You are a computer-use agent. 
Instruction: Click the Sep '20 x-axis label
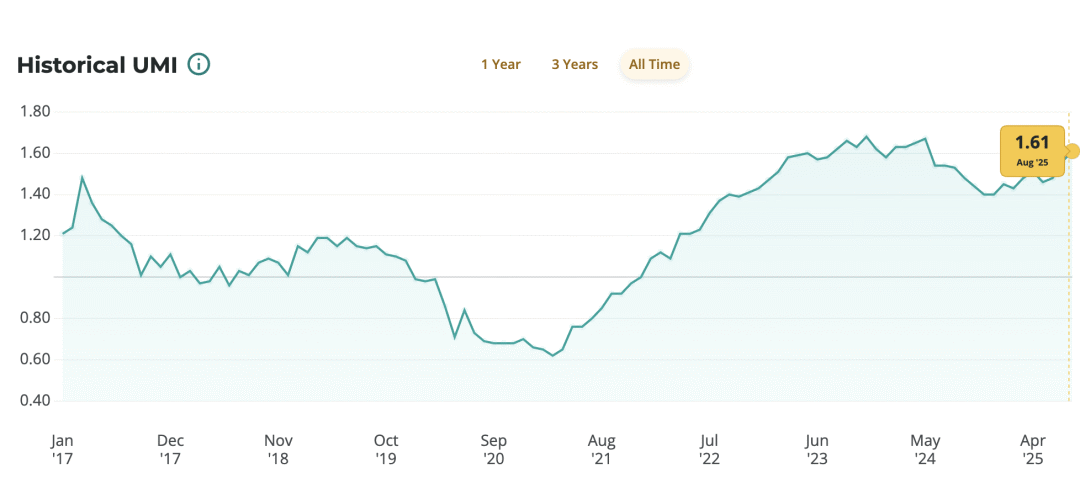[x=494, y=449]
